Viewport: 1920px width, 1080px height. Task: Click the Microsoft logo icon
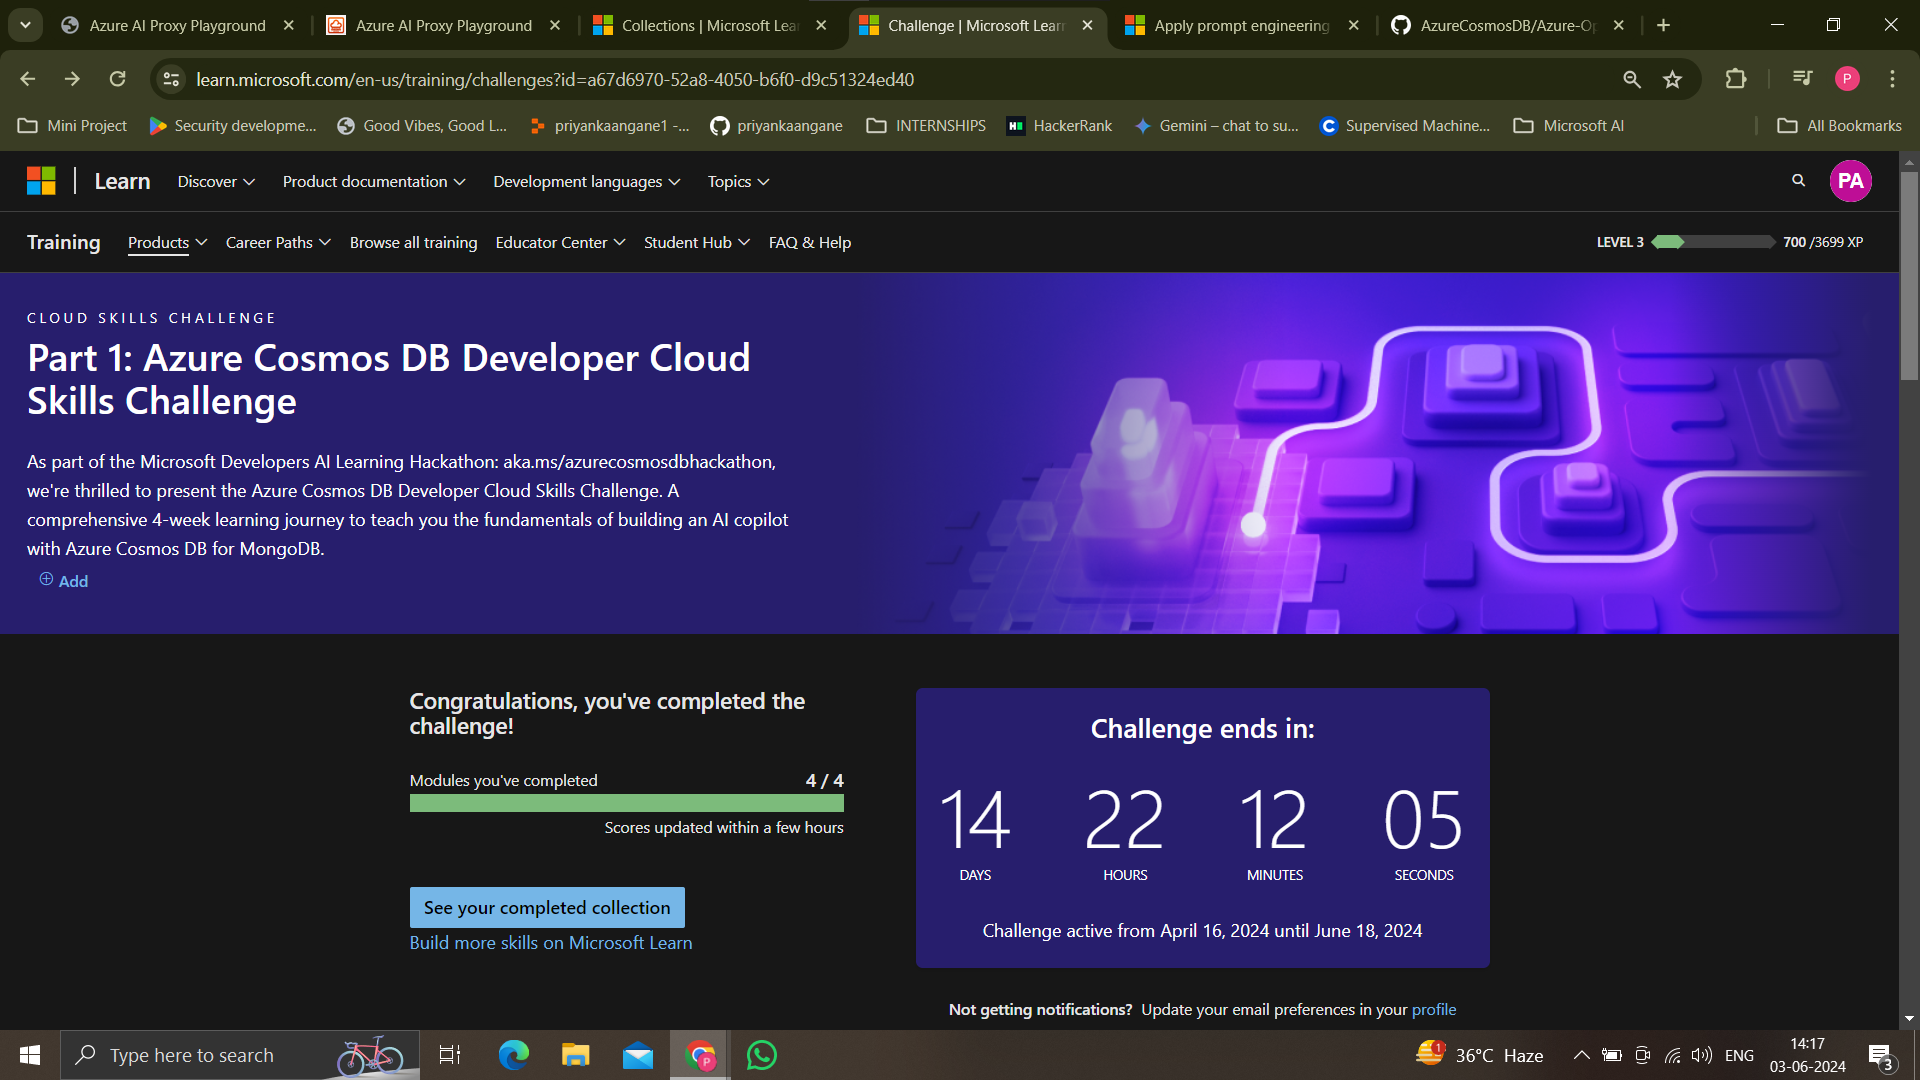pyautogui.click(x=41, y=181)
